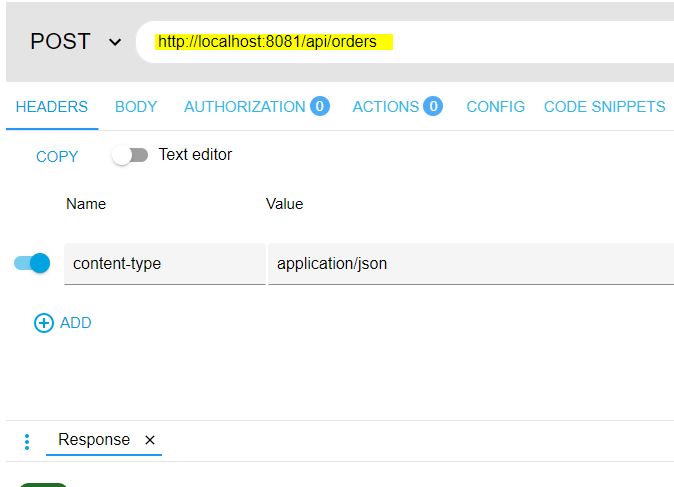The height and width of the screenshot is (487, 674).
Task: Open the CONFIG tab
Action: click(495, 107)
